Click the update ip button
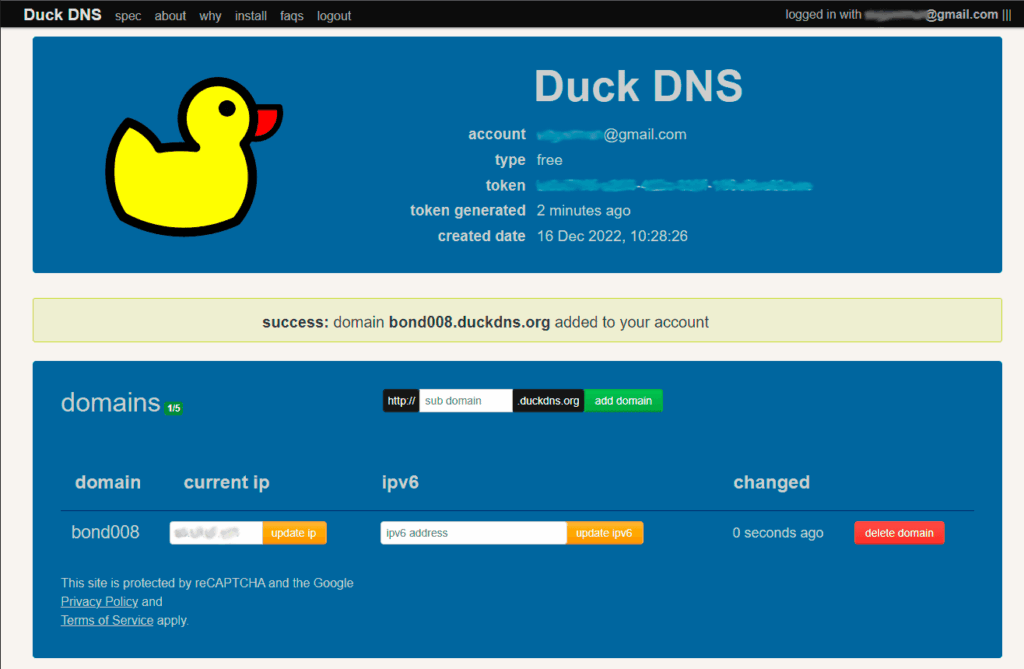1024x669 pixels. tap(294, 532)
